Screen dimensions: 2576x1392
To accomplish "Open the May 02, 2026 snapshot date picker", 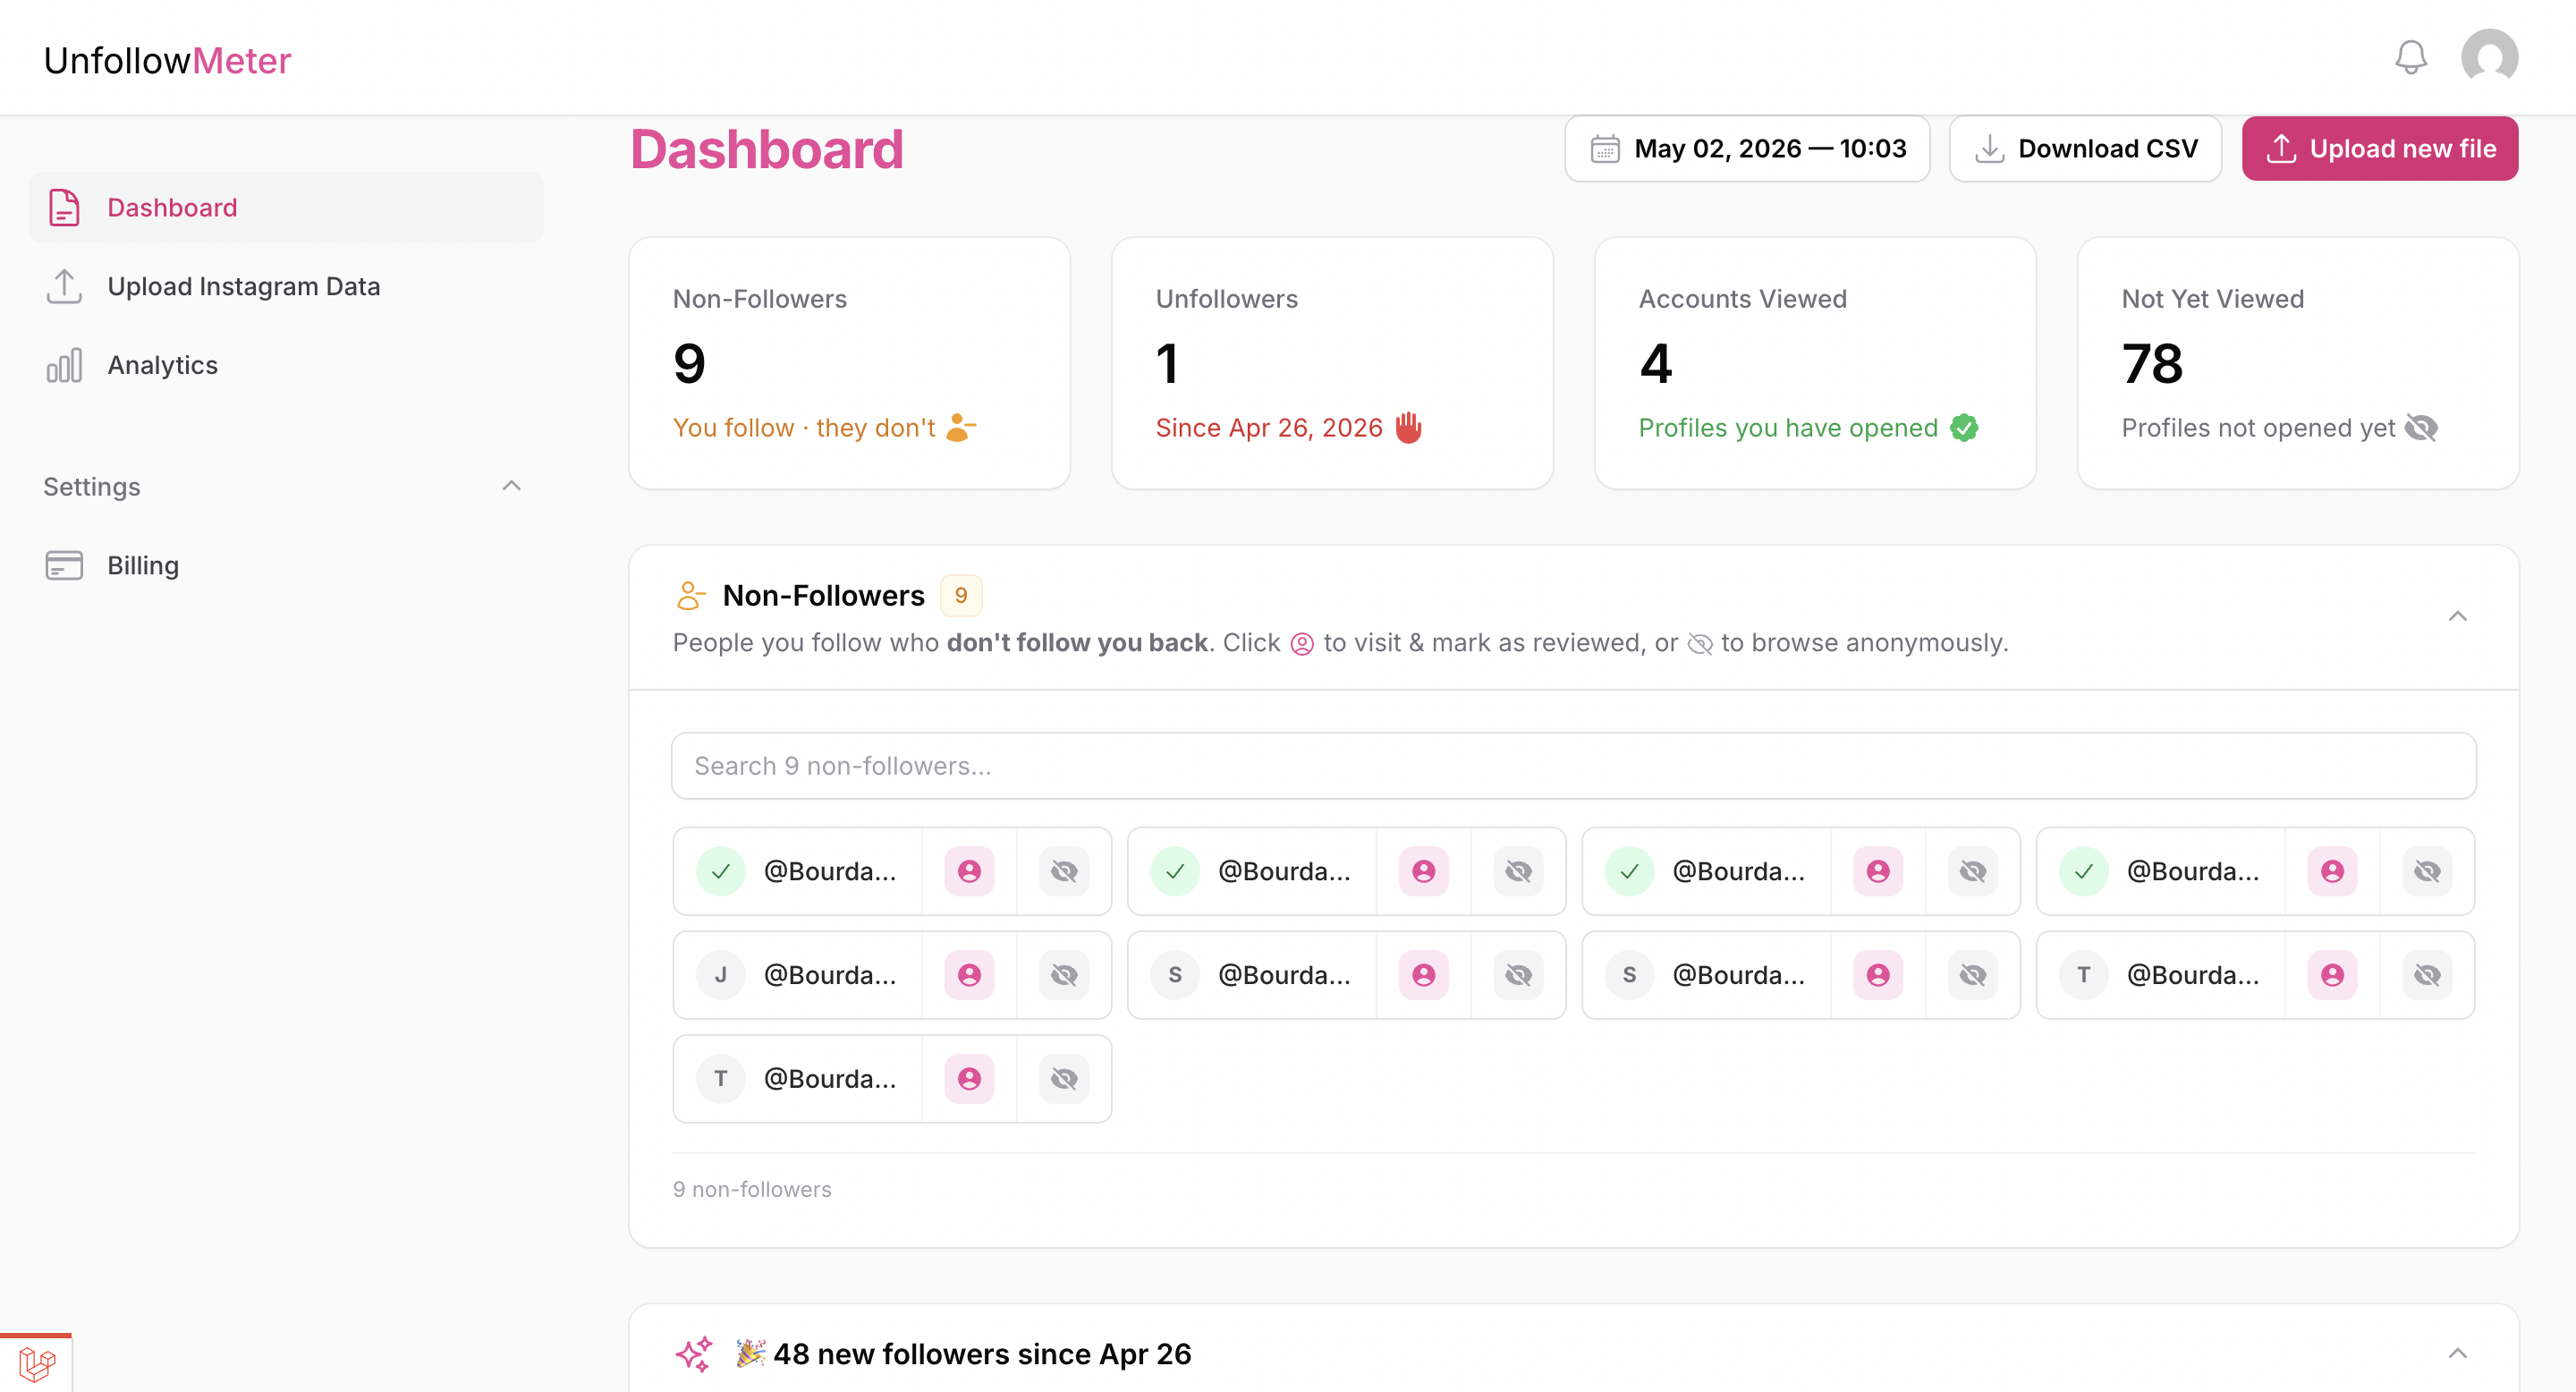I will [1747, 148].
